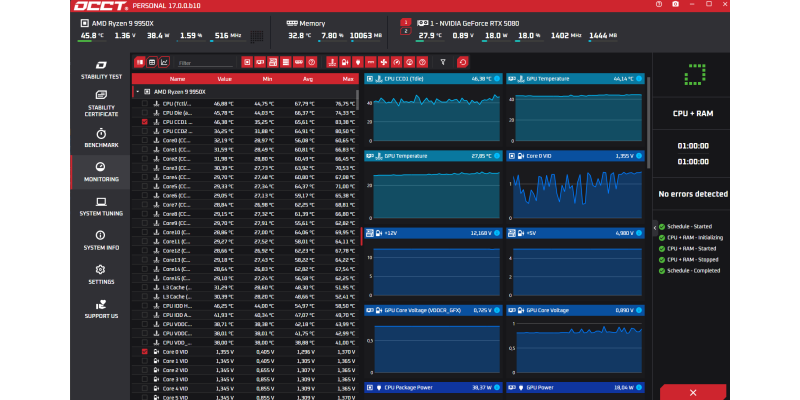Switch to graph-only view icon
Image resolution: width=800 pixels, height=400 pixels.
point(164,62)
